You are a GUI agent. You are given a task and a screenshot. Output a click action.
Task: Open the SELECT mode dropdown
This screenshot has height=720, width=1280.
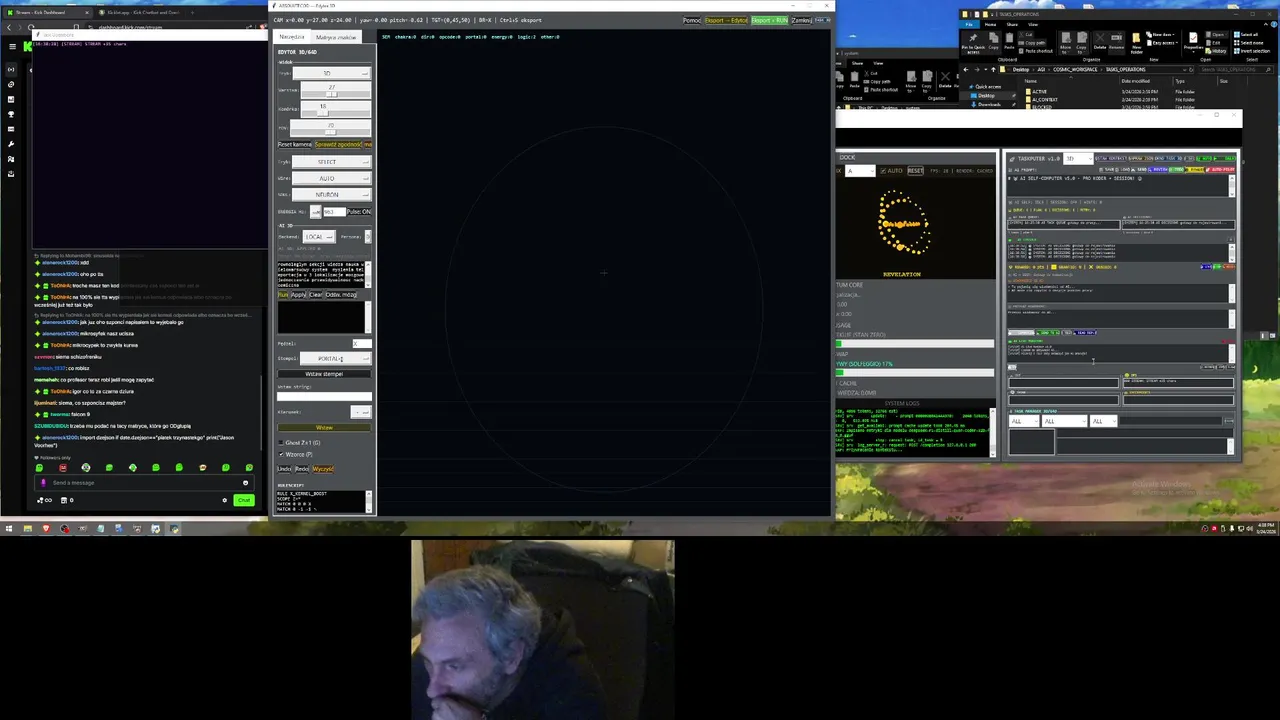[x=331, y=161]
